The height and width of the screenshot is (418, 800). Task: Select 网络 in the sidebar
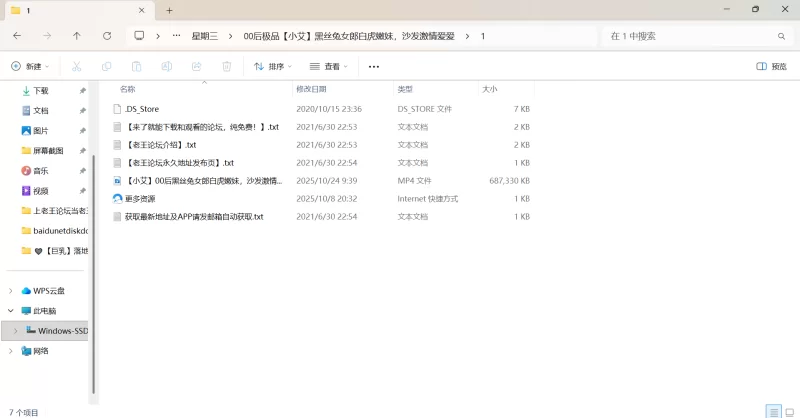(x=41, y=351)
